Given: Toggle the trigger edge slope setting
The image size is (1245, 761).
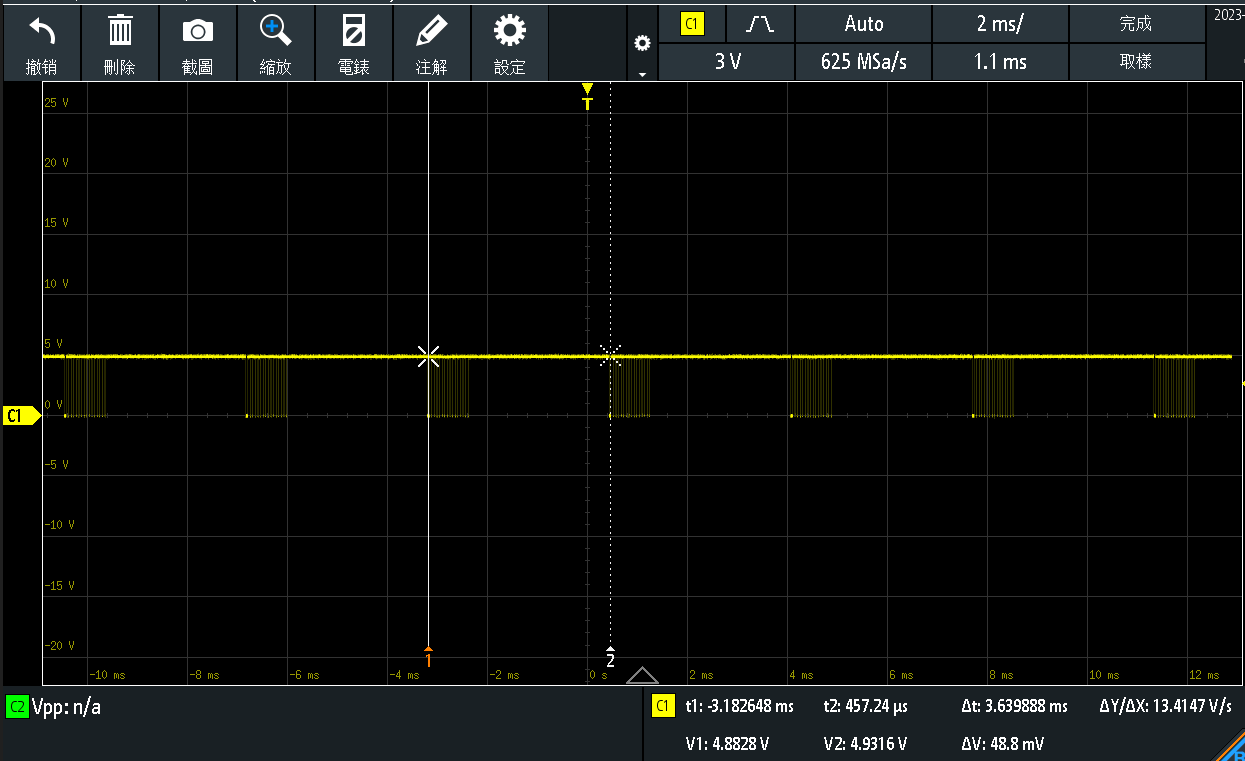Looking at the screenshot, I should click(x=760, y=23).
